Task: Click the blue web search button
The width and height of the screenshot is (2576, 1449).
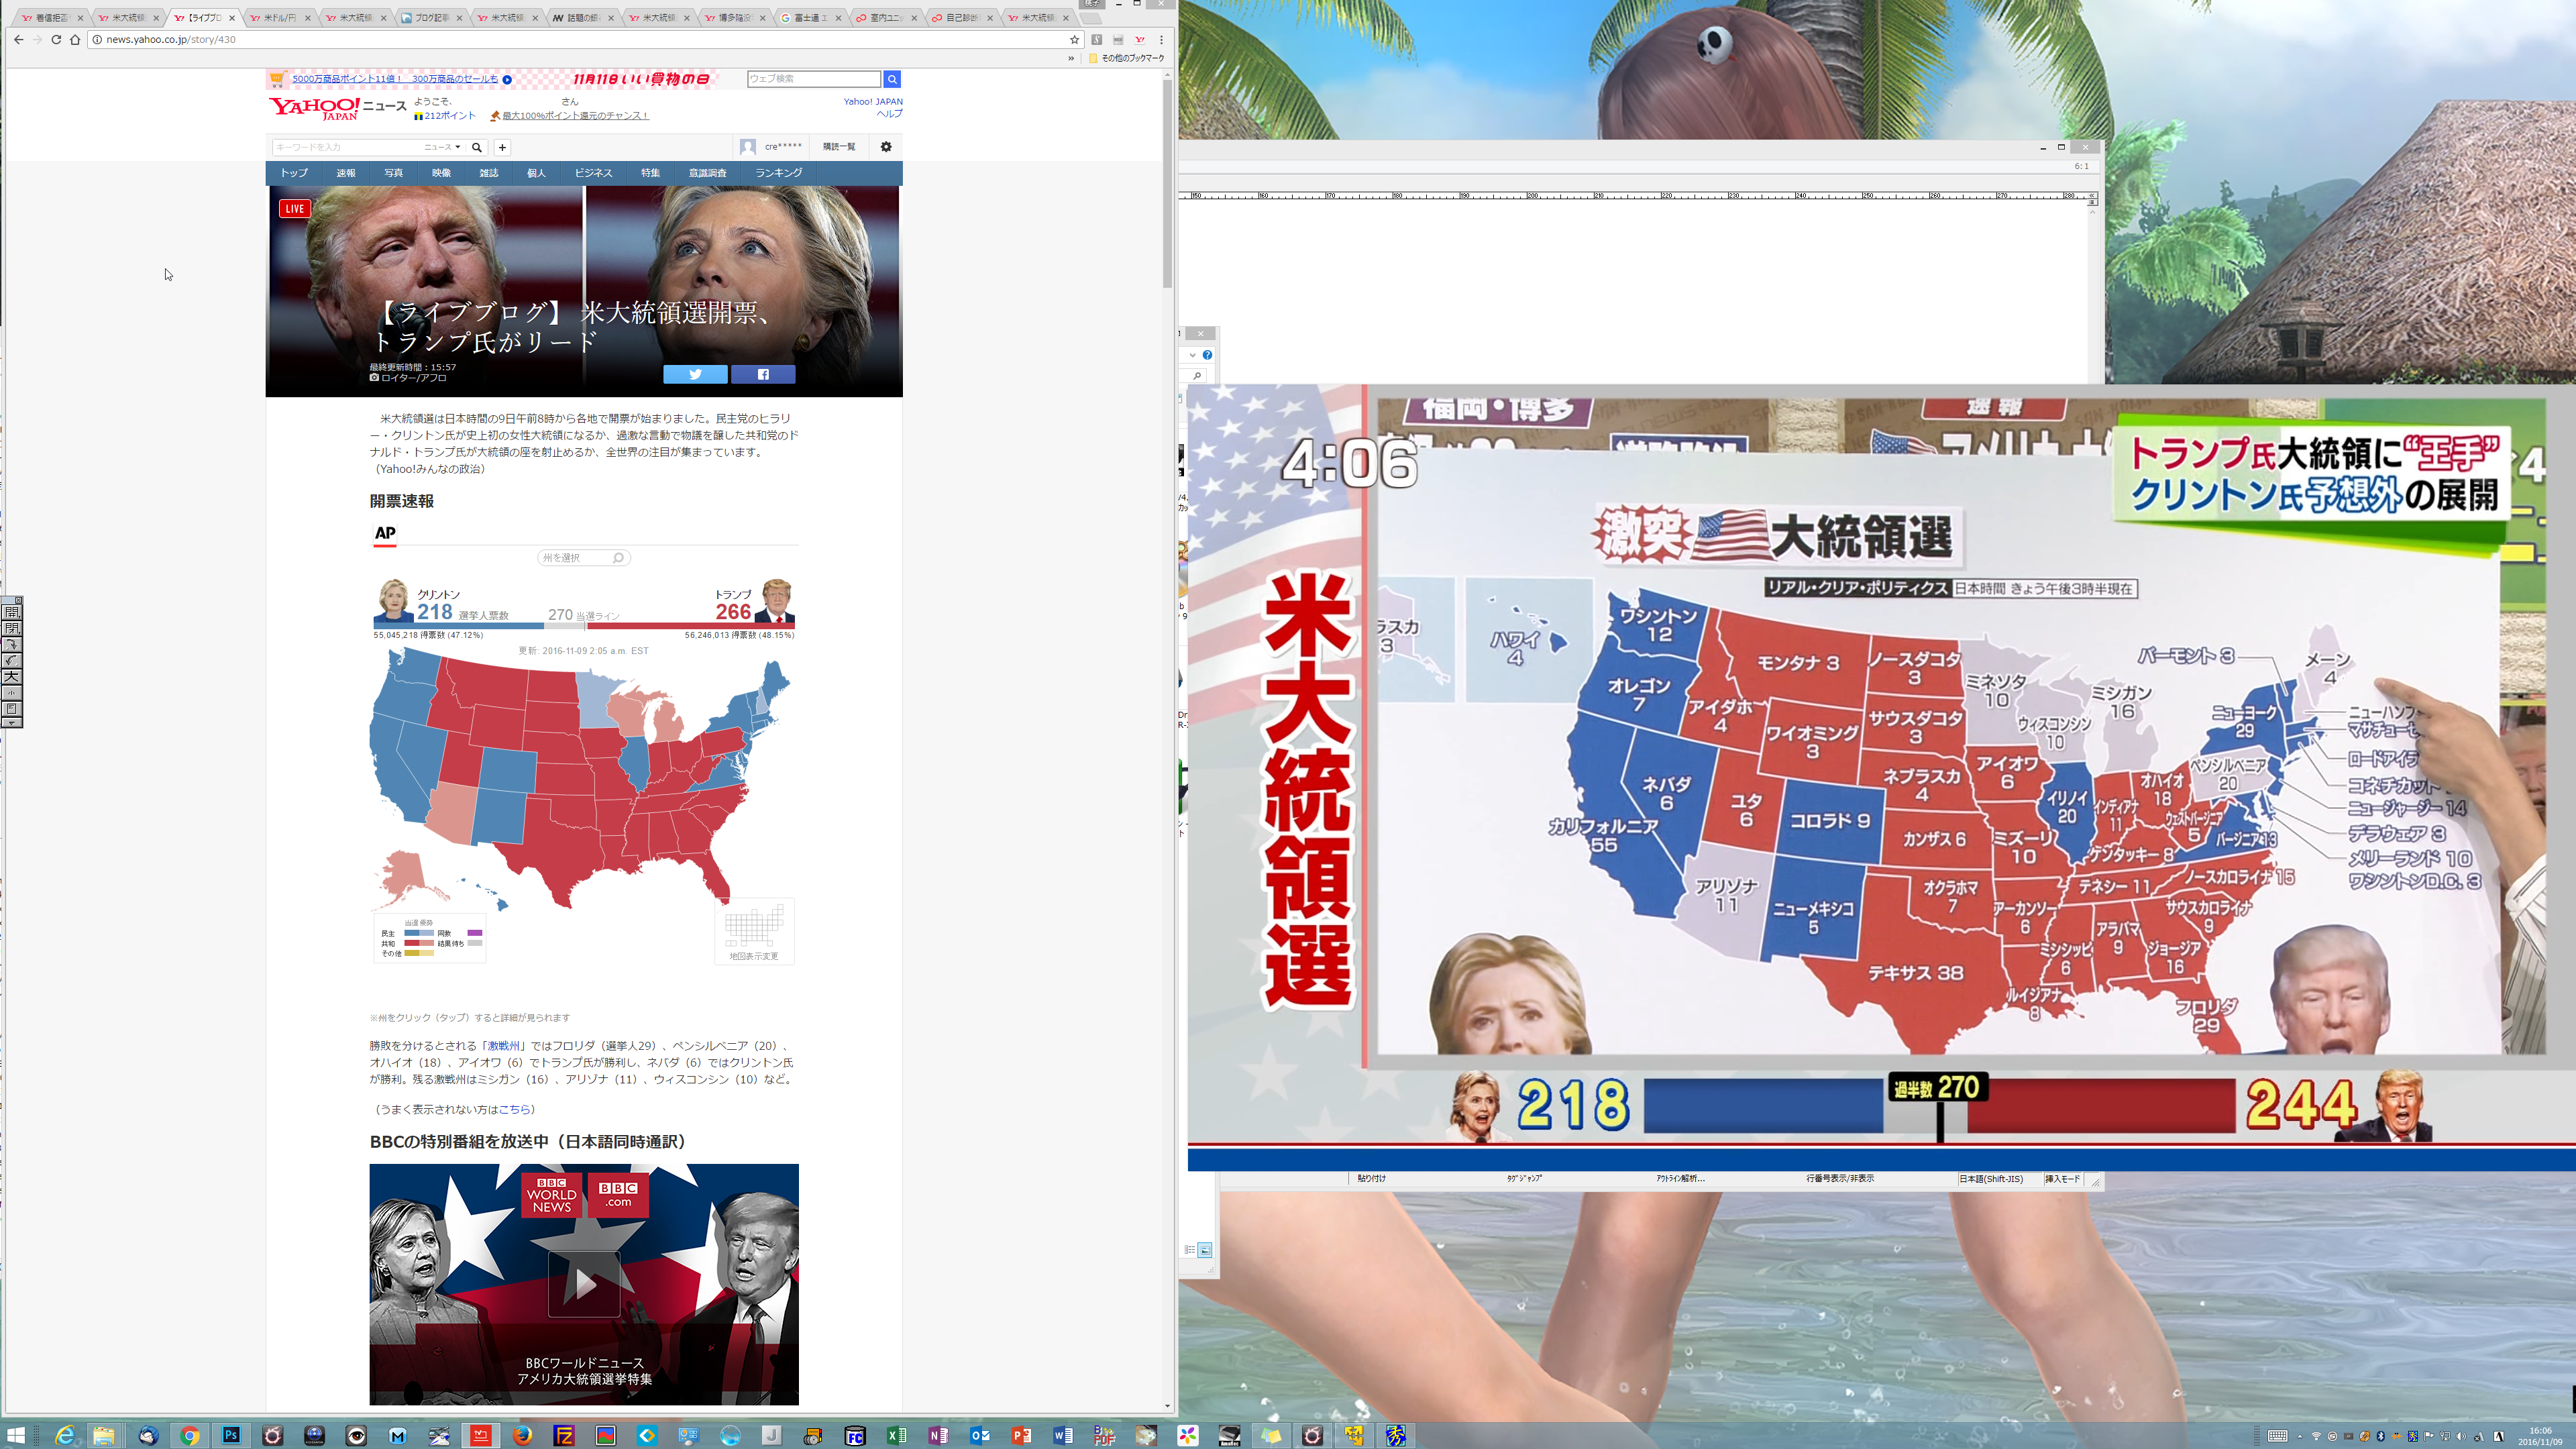Action: tap(892, 79)
